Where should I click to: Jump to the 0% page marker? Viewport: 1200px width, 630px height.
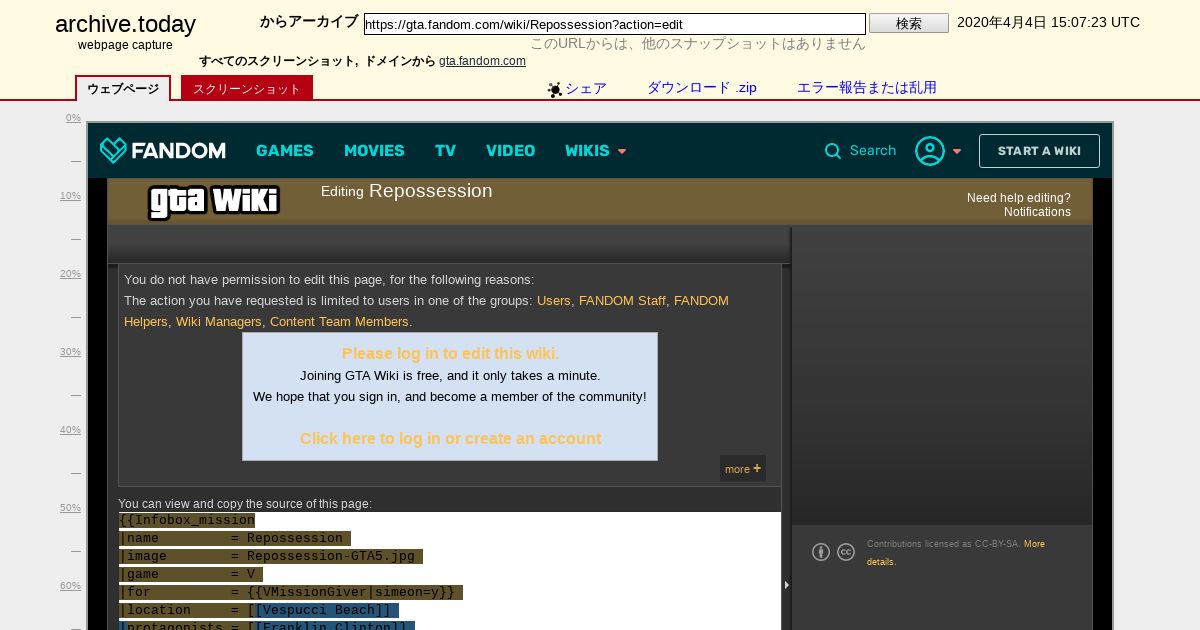tap(73, 118)
